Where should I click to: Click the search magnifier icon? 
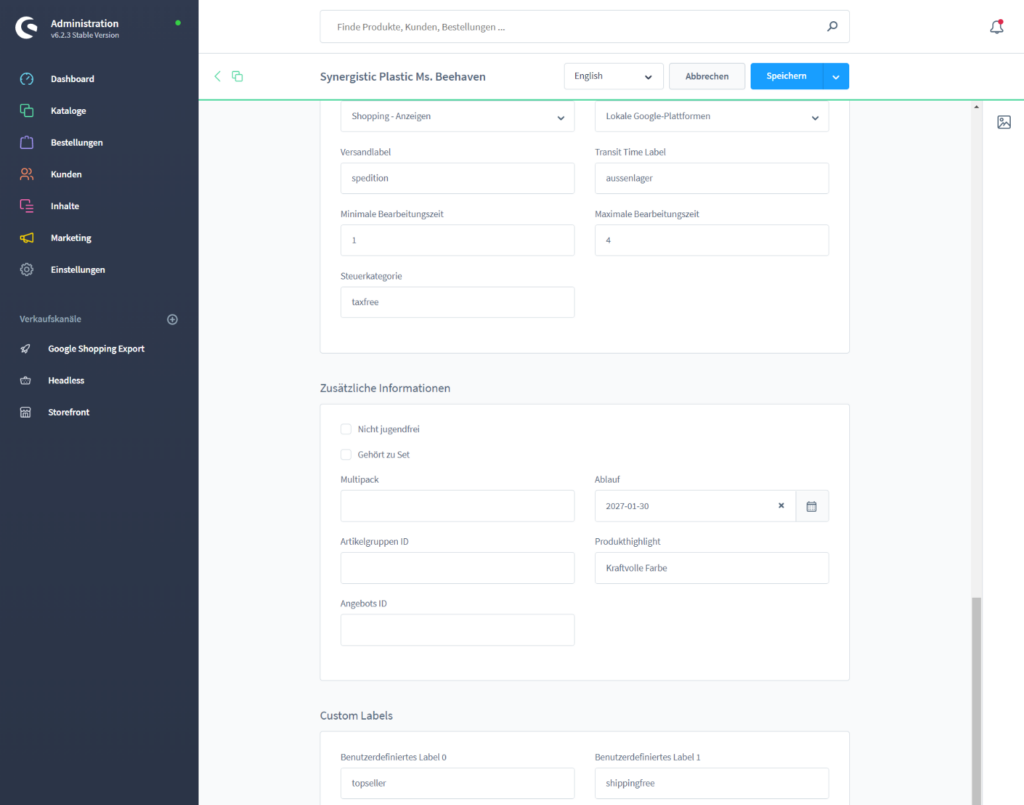pyautogui.click(x=832, y=27)
